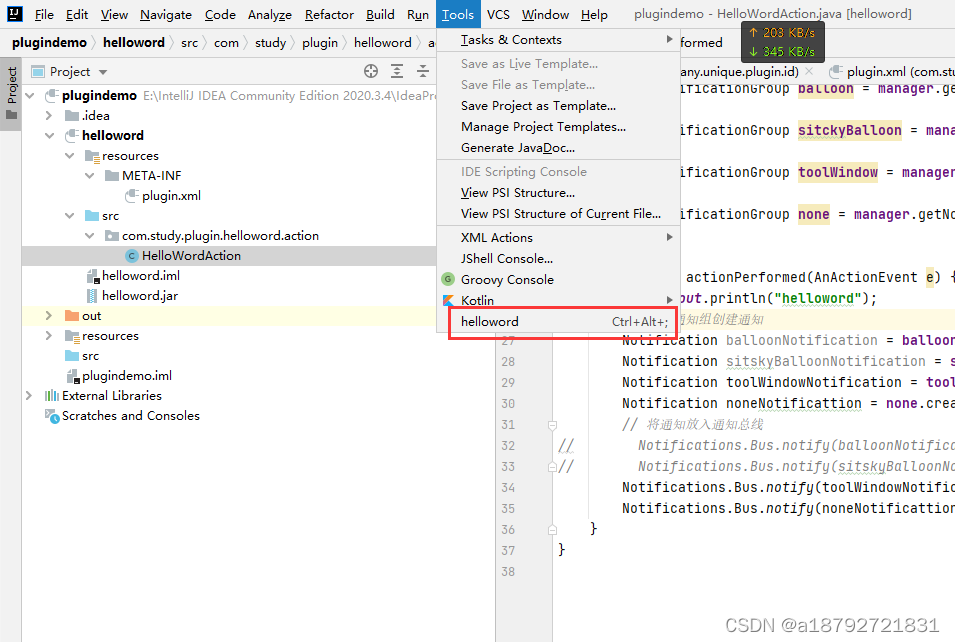Click the Project view panel icon
The height and width of the screenshot is (642, 955).
tap(38, 72)
